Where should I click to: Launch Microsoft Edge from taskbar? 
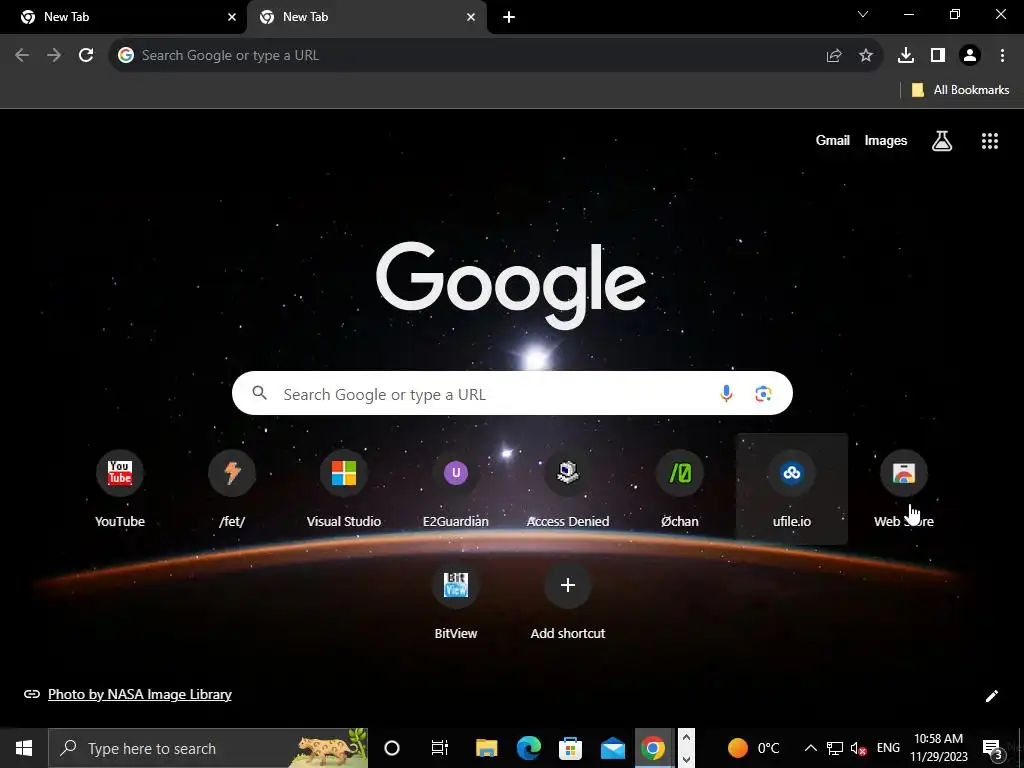[x=528, y=748]
